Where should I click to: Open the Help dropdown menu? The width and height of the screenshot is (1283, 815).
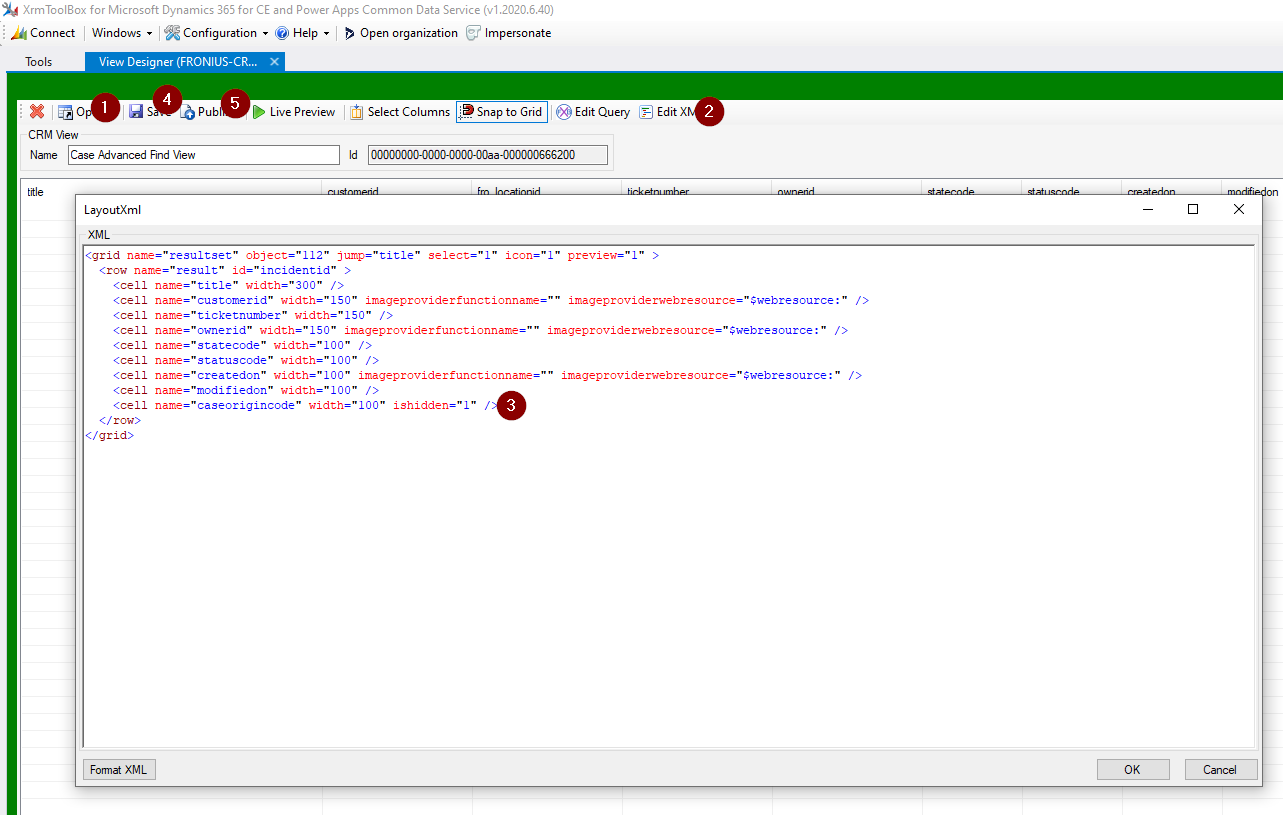click(x=302, y=33)
